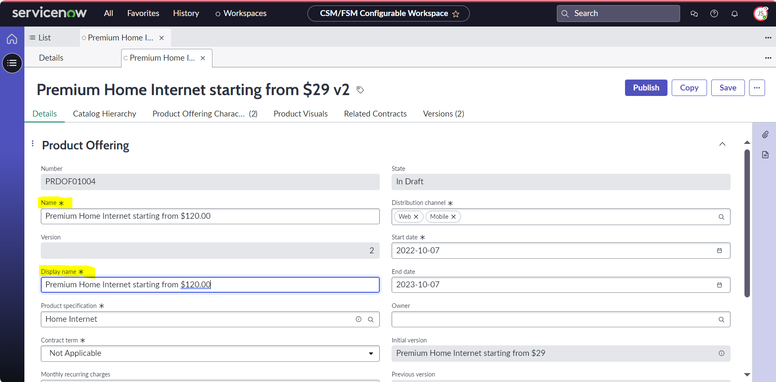Add a tag via the title tag icon
The height and width of the screenshot is (382, 776).
coord(360,90)
